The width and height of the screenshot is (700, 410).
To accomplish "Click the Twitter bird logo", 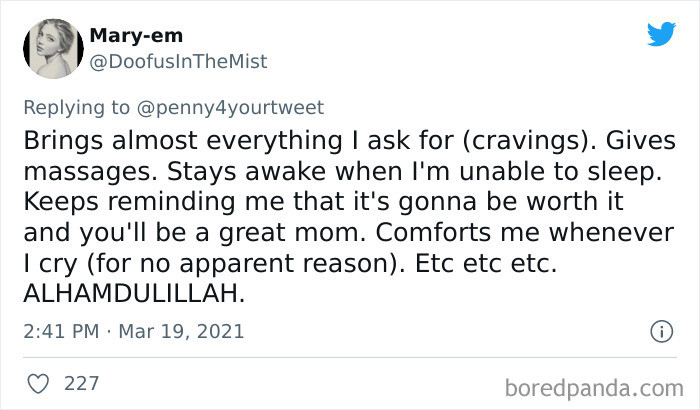I will [662, 33].
